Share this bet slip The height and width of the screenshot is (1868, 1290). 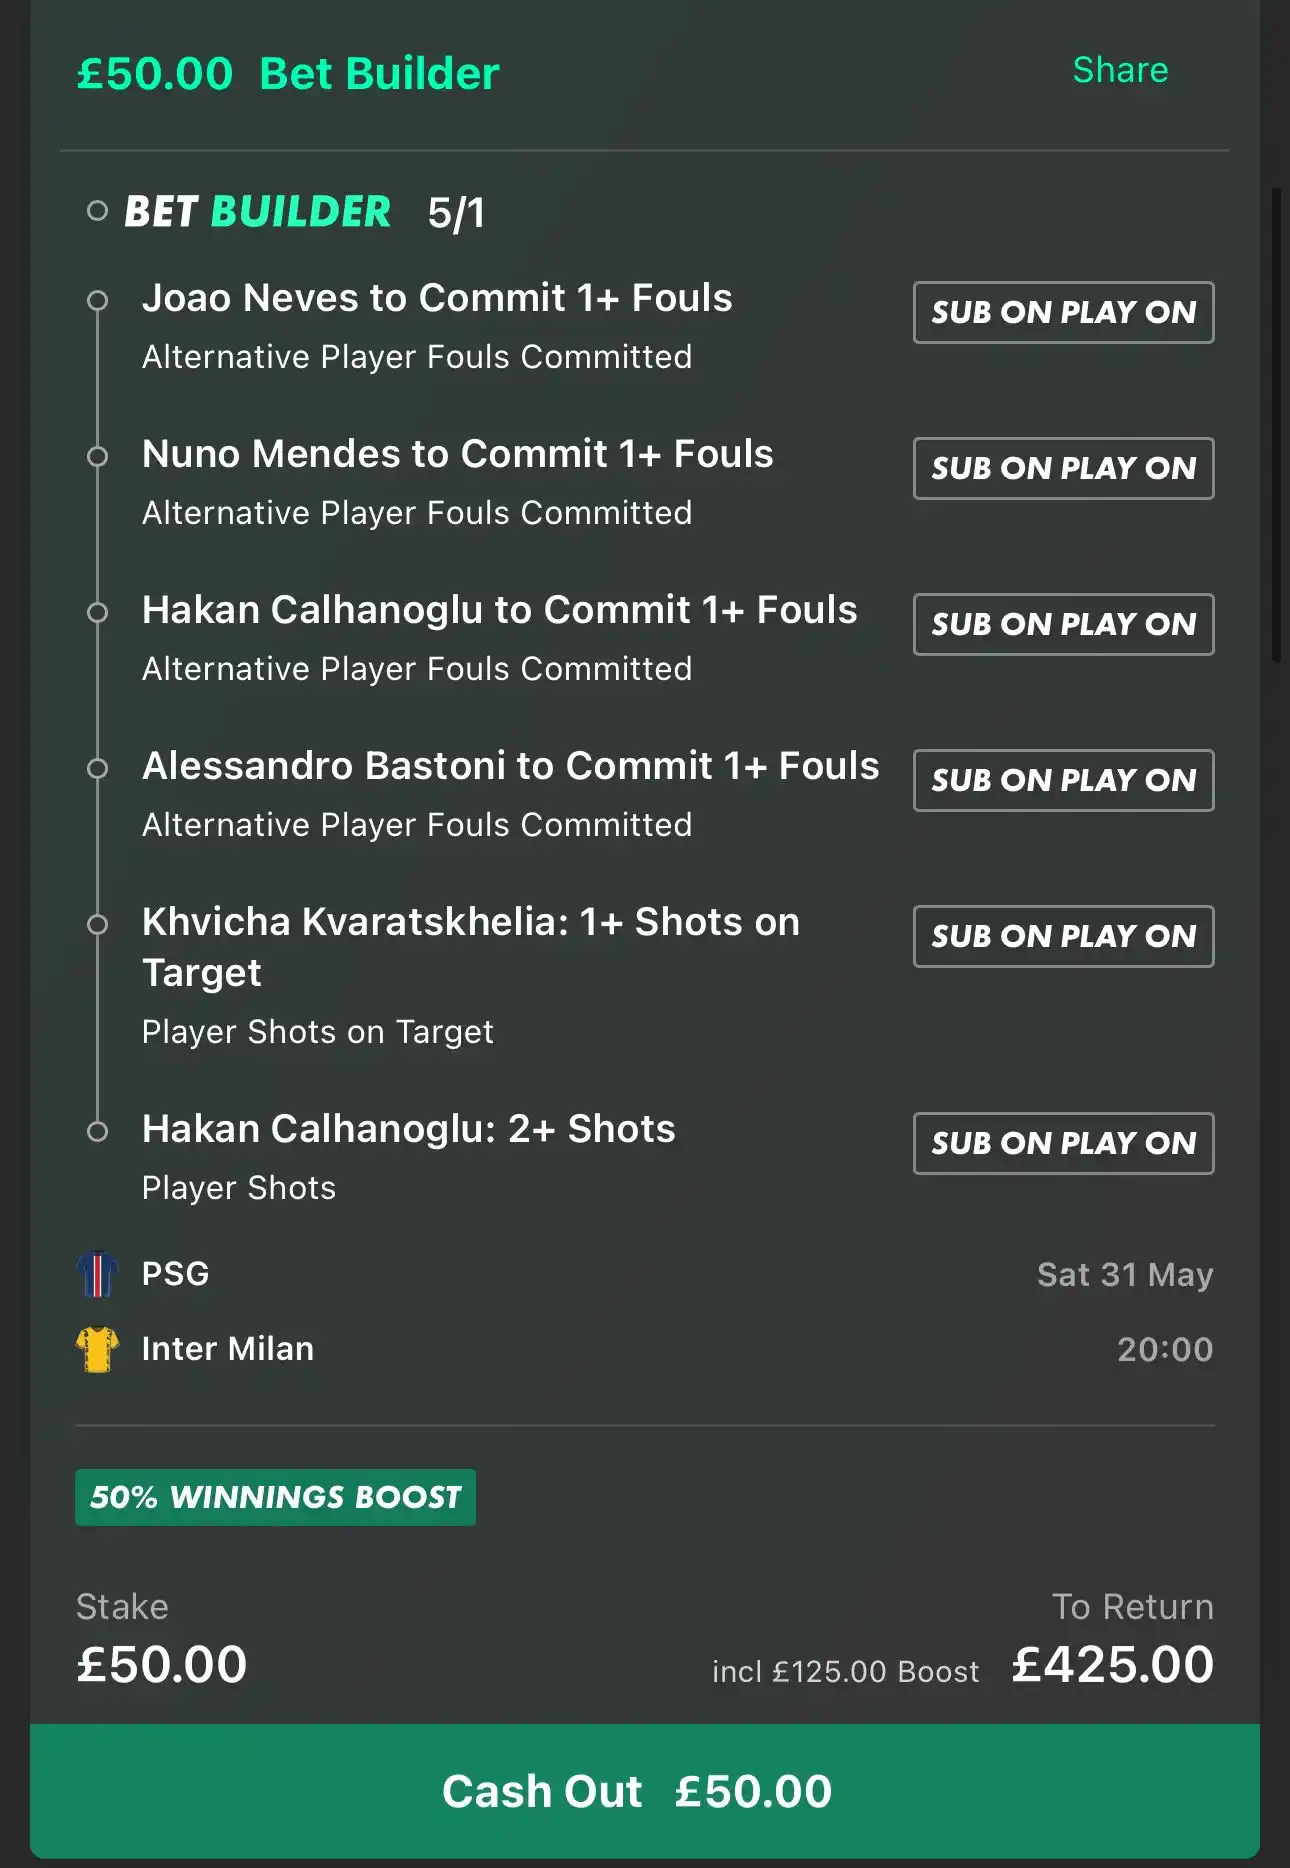1120,70
